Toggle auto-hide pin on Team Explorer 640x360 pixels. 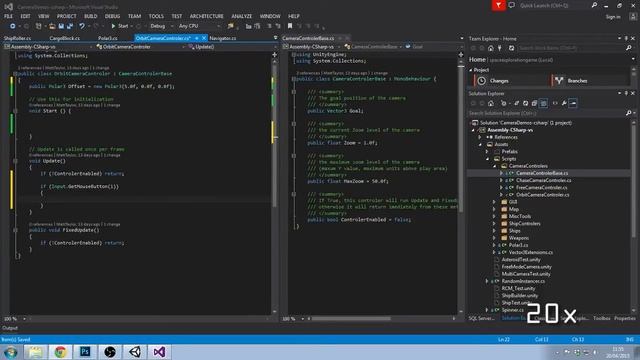click(626, 38)
